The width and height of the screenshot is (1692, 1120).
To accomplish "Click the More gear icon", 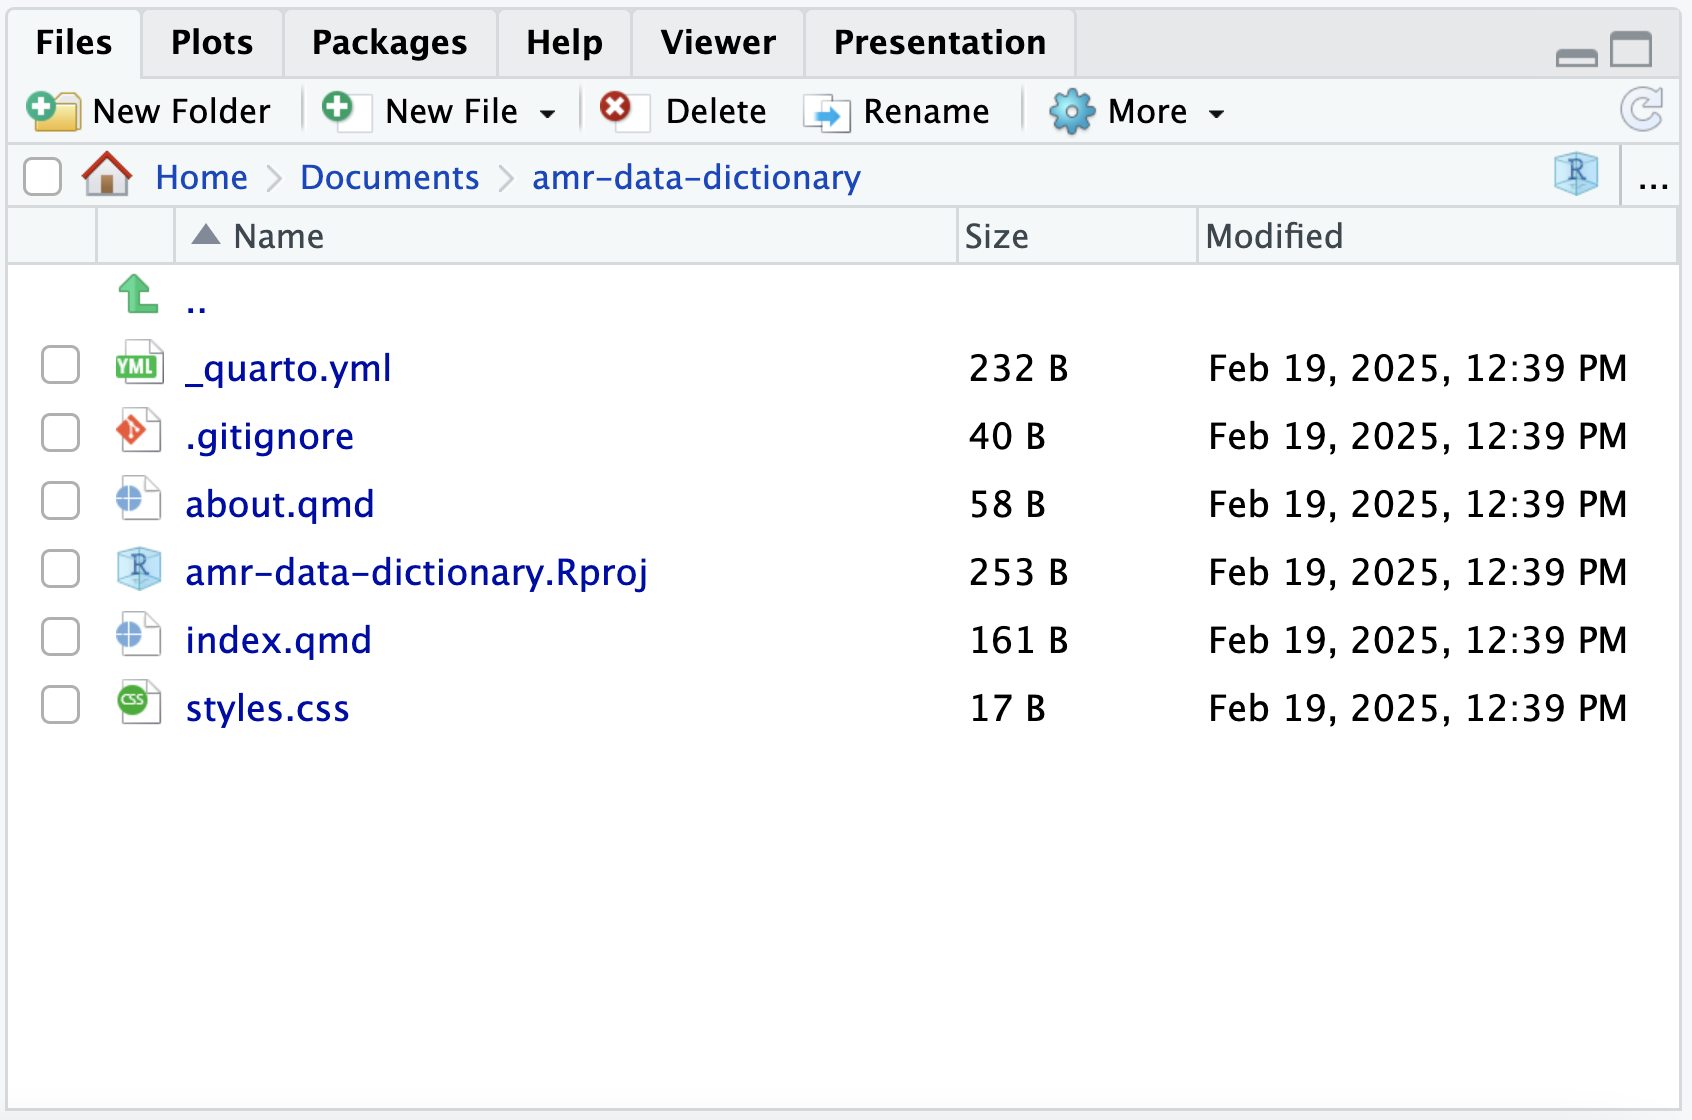I will pyautogui.click(x=1072, y=111).
